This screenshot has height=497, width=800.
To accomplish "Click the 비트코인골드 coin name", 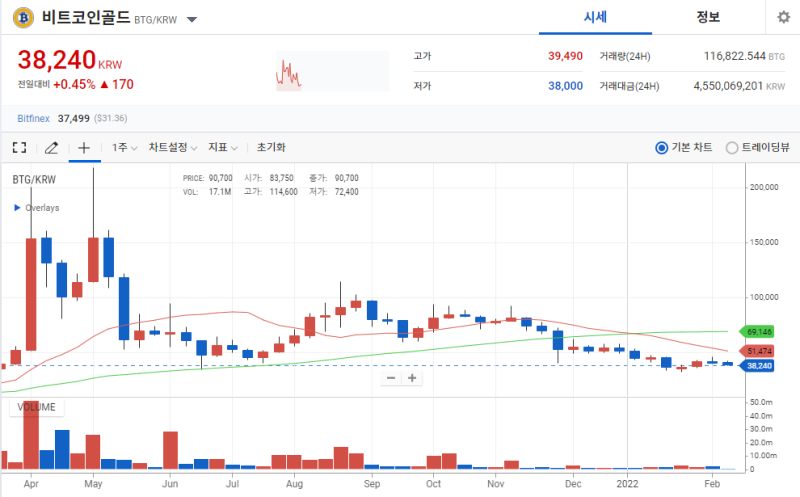I will 86,17.
